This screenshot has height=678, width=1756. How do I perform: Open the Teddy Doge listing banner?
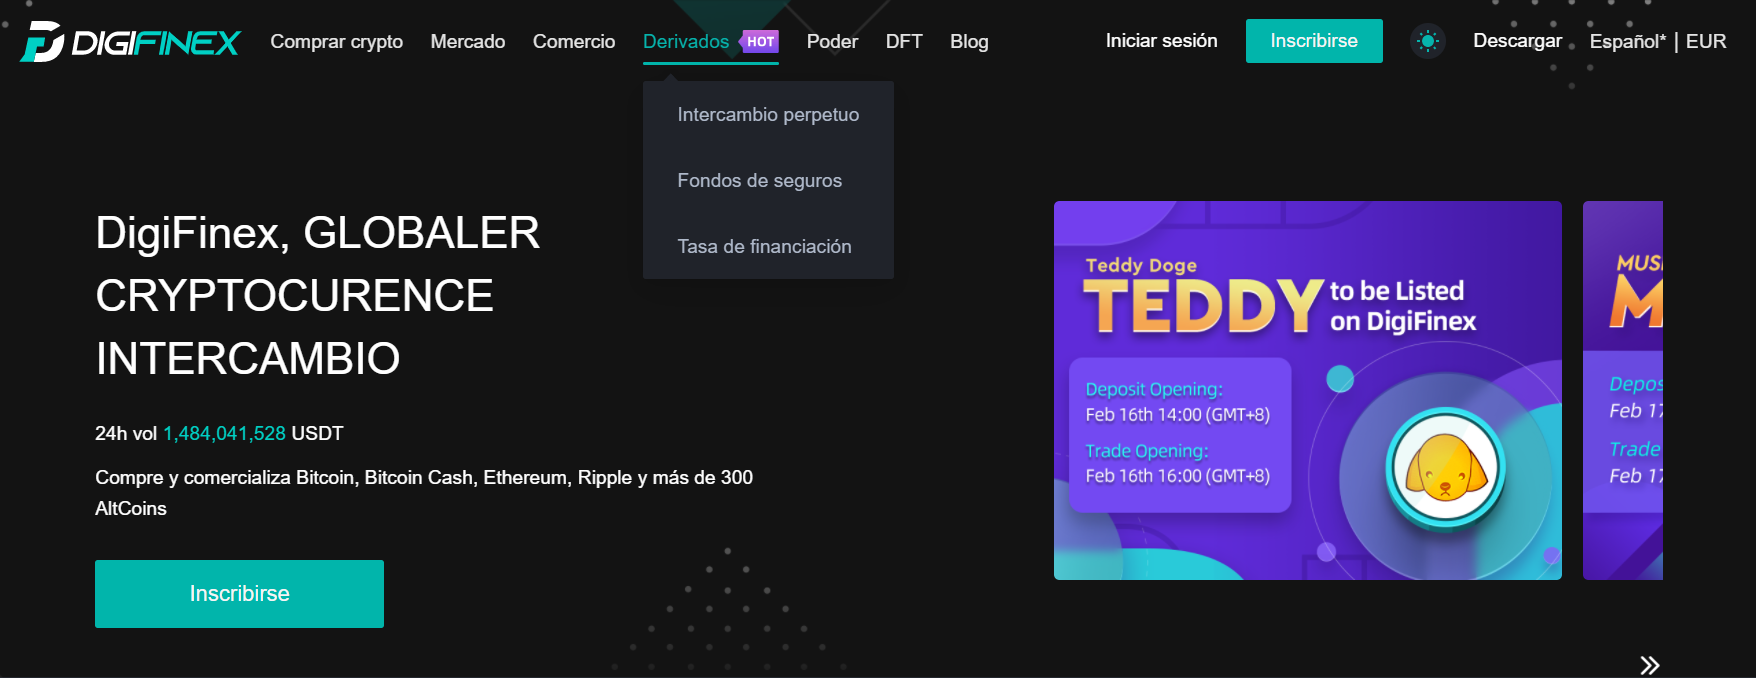click(1308, 390)
